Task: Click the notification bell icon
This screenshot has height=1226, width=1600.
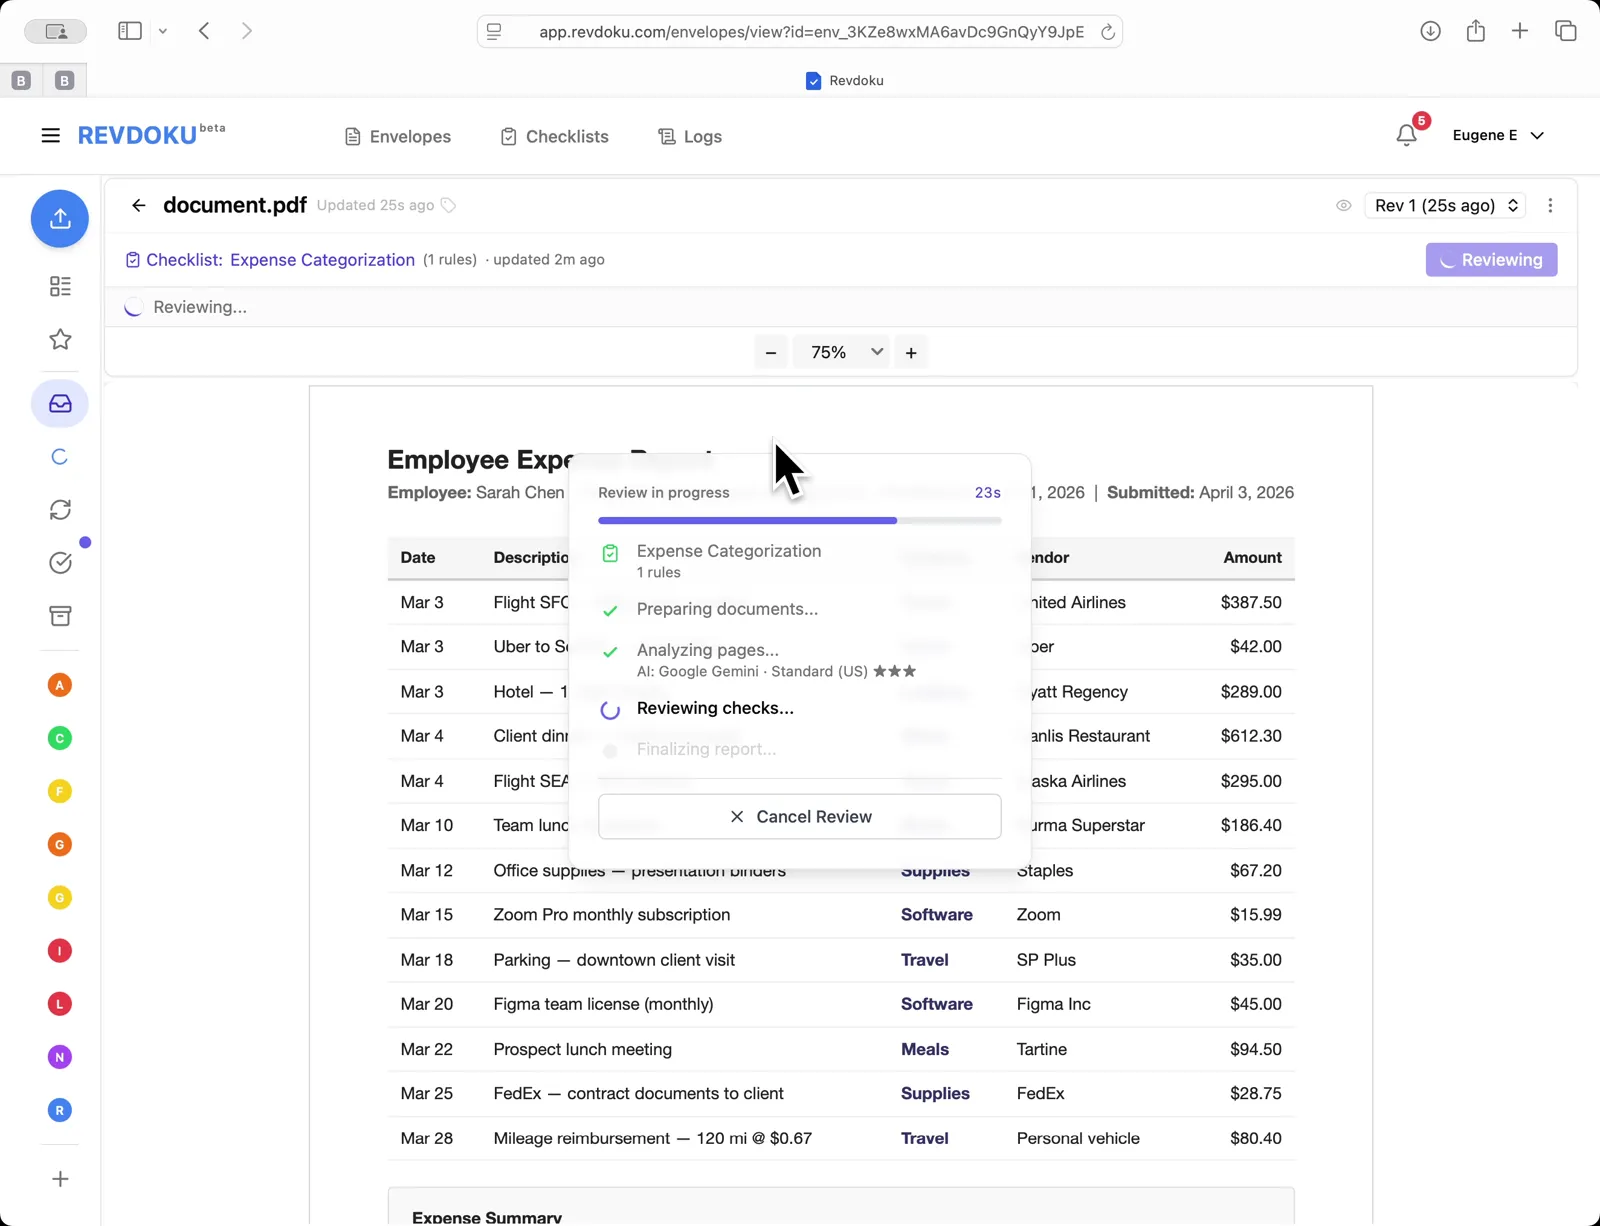Action: (x=1406, y=136)
